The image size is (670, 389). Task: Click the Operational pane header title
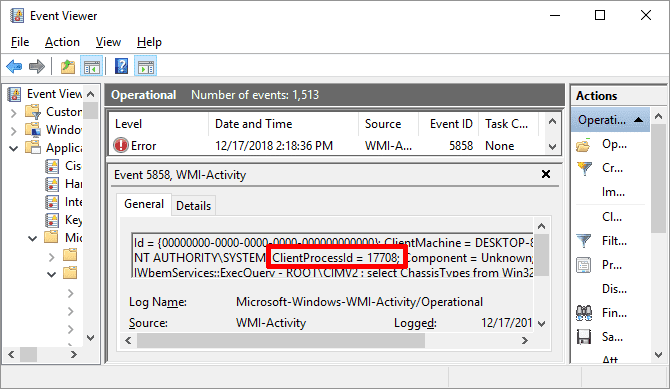pos(144,95)
